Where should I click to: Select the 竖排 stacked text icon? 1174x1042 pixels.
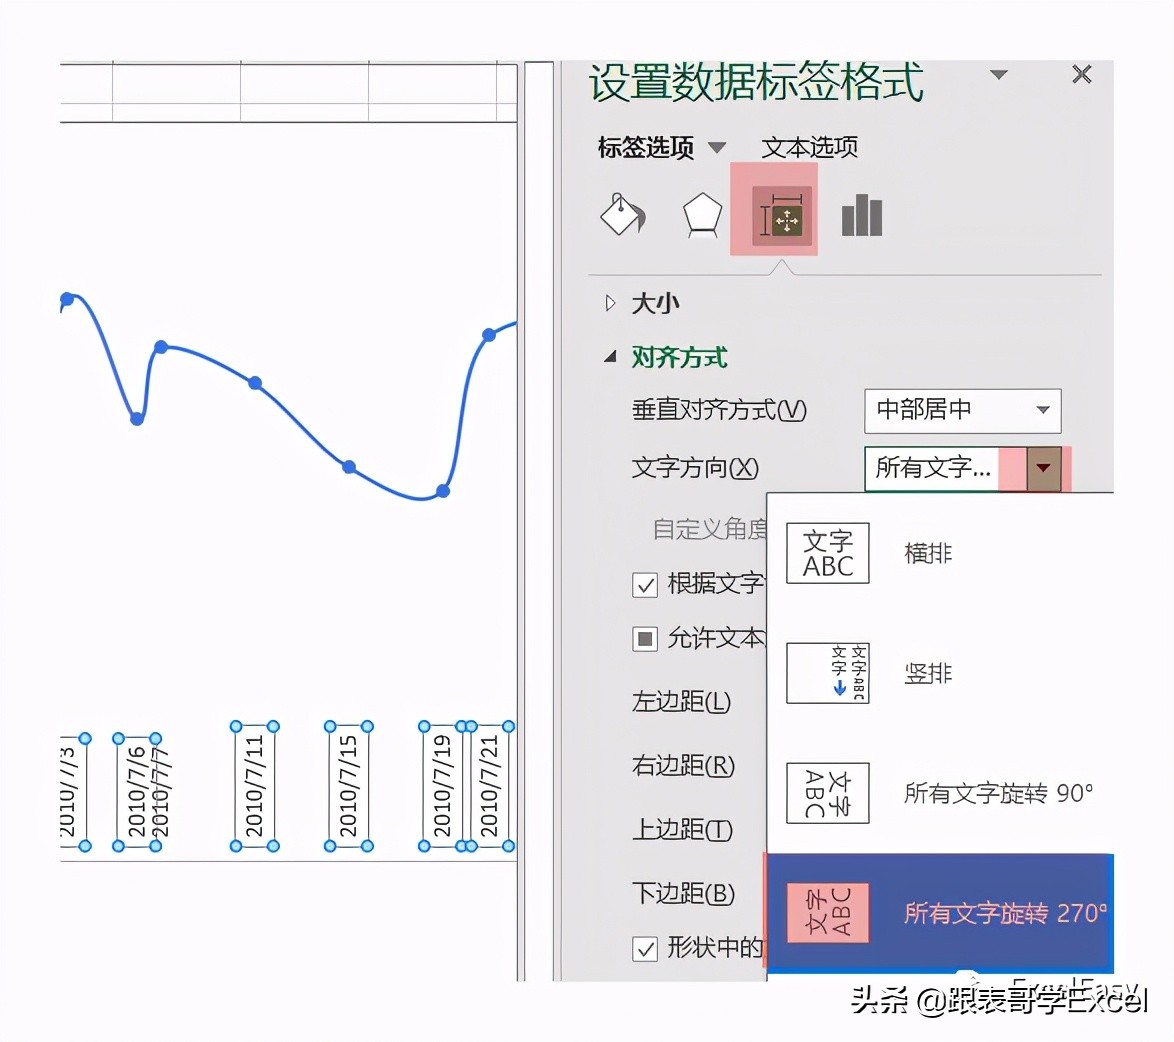point(827,672)
